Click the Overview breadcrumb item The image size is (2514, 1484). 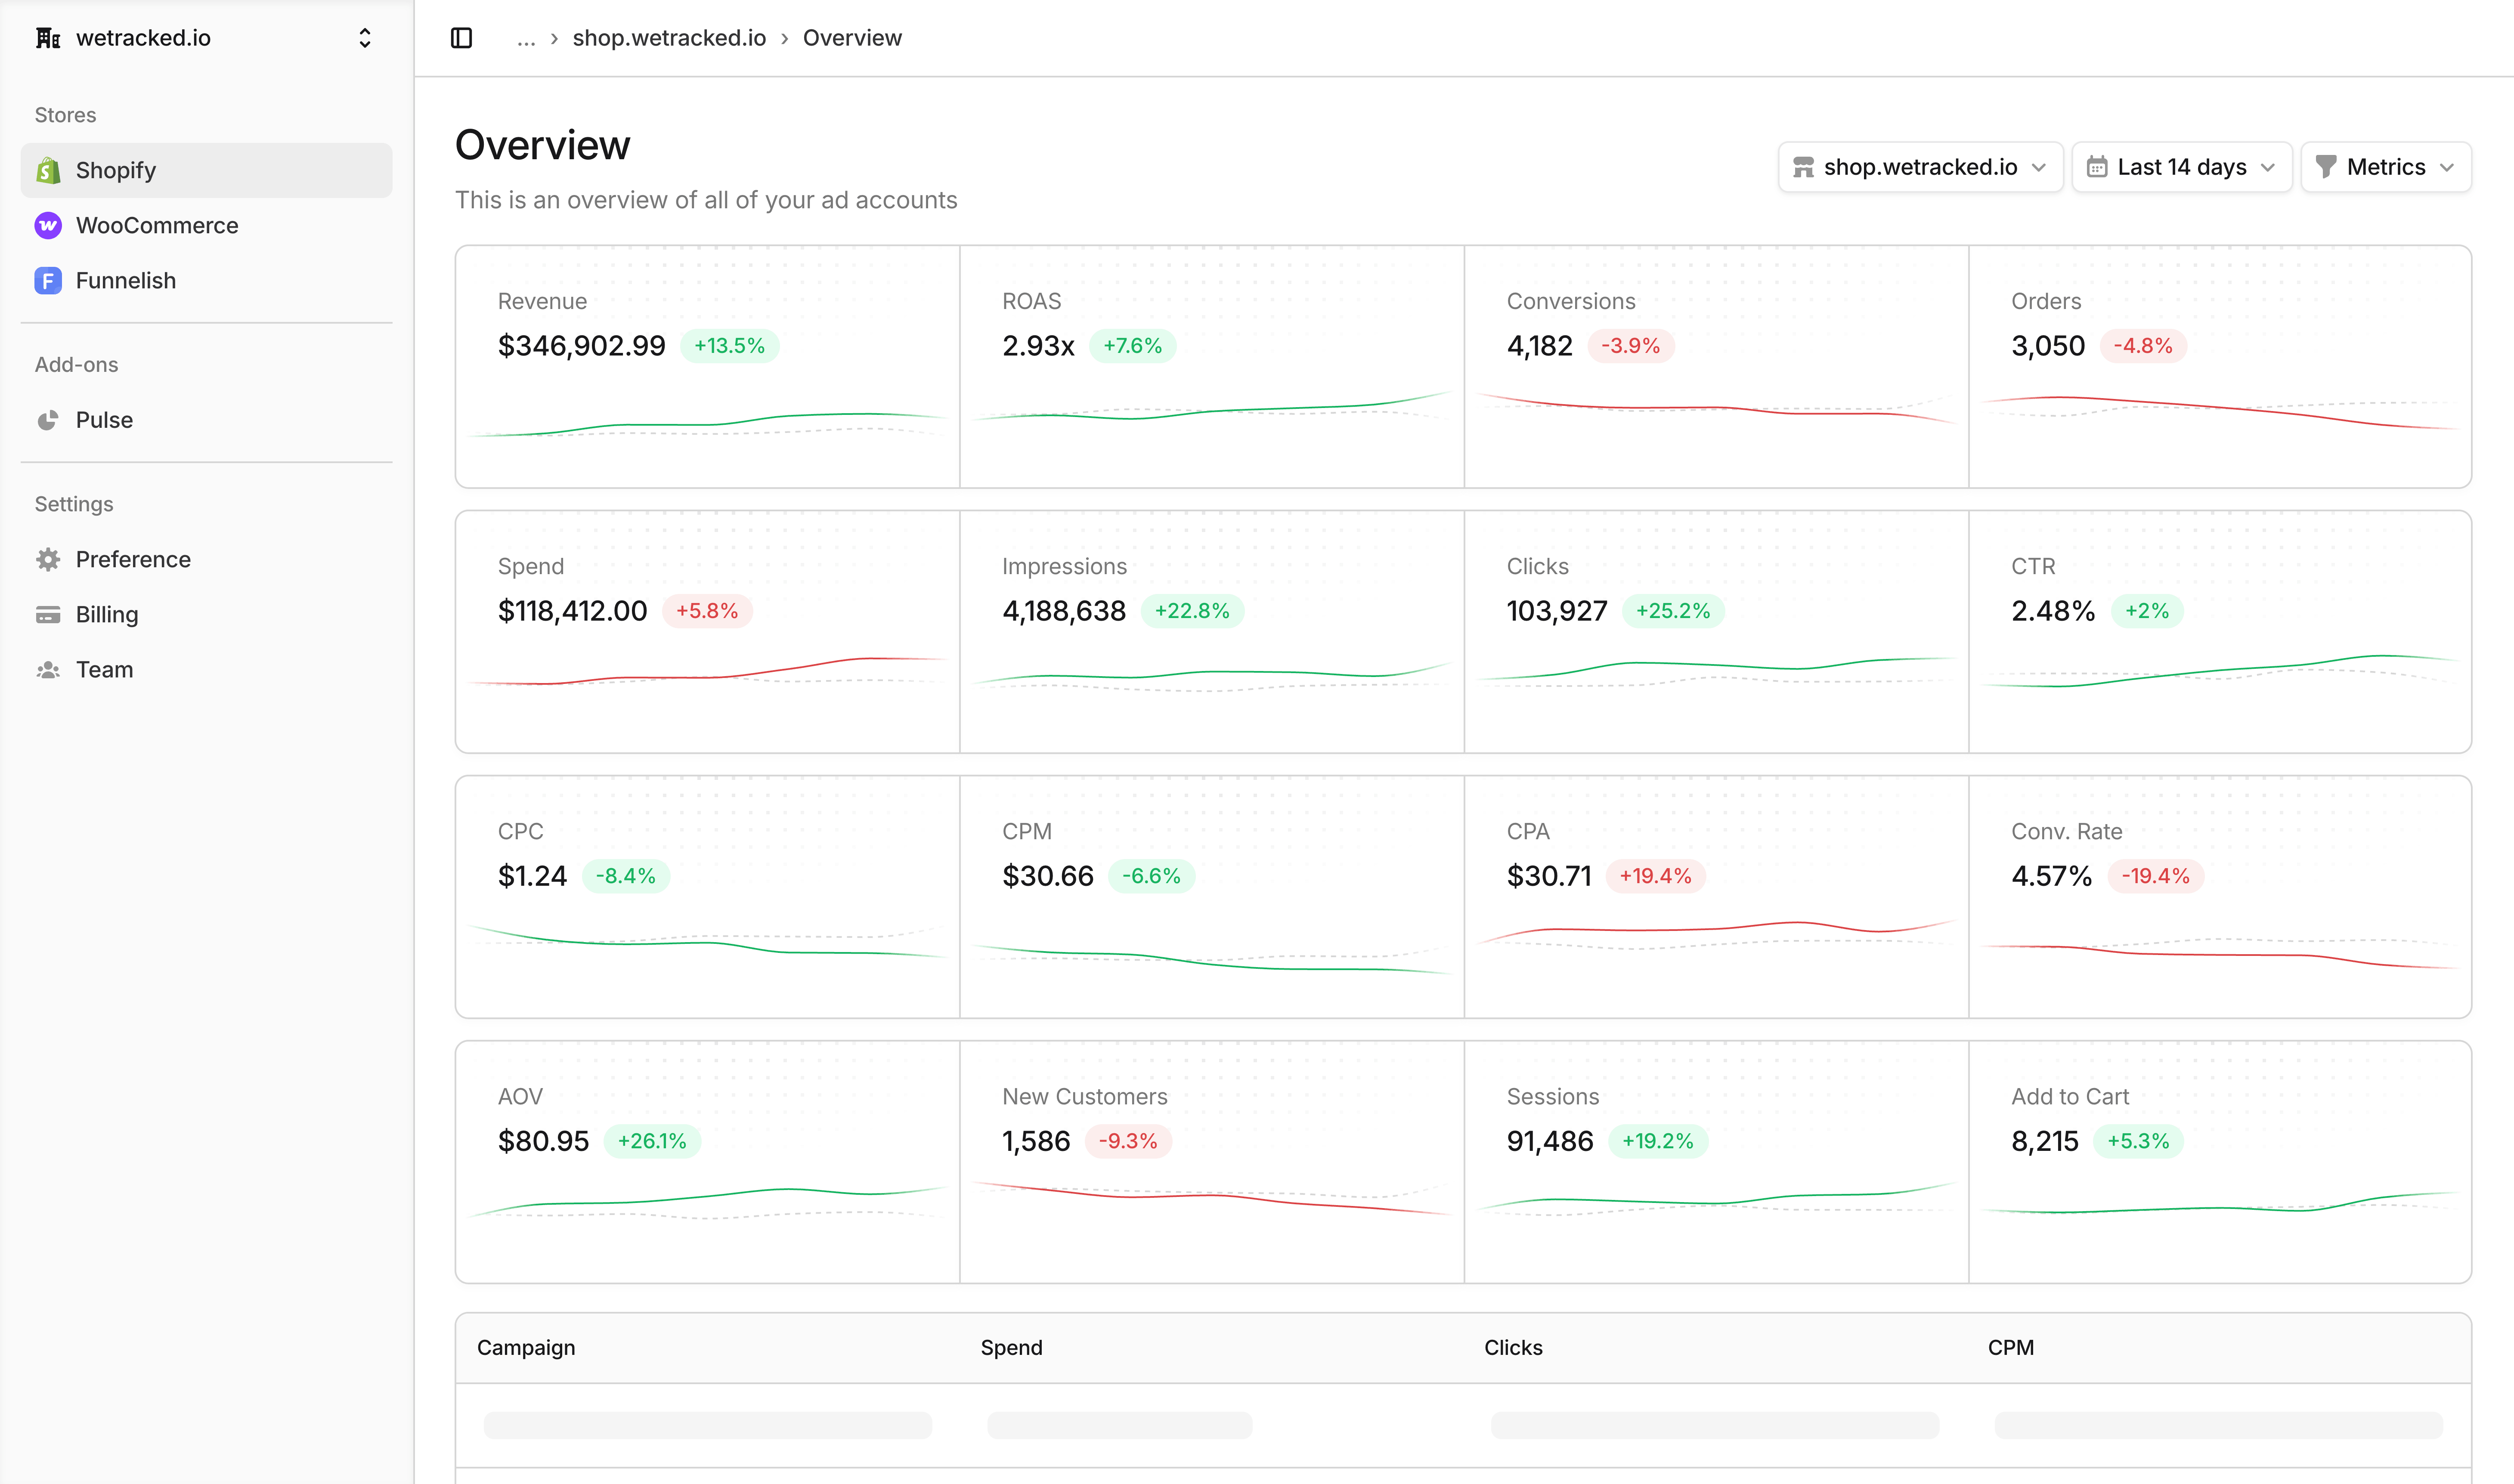click(x=852, y=38)
